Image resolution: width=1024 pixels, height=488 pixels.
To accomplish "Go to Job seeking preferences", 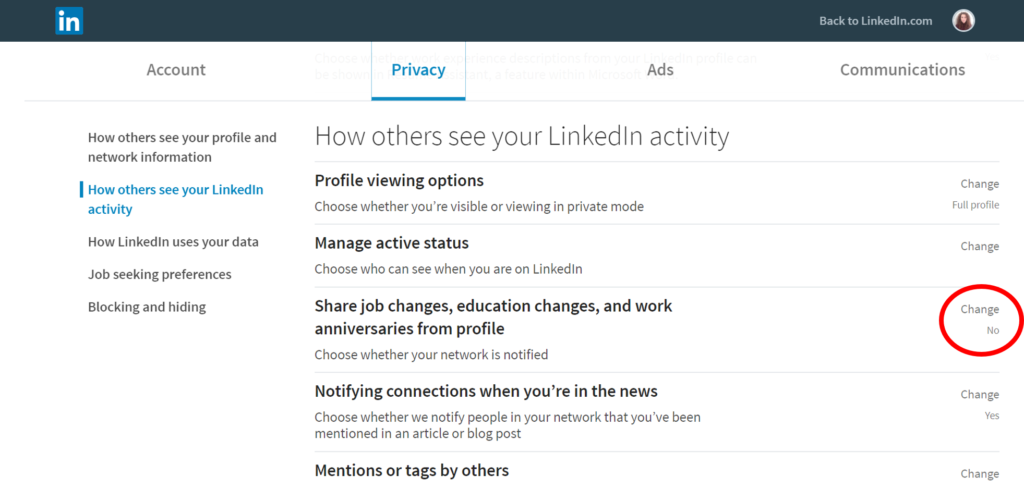I will 159,274.
